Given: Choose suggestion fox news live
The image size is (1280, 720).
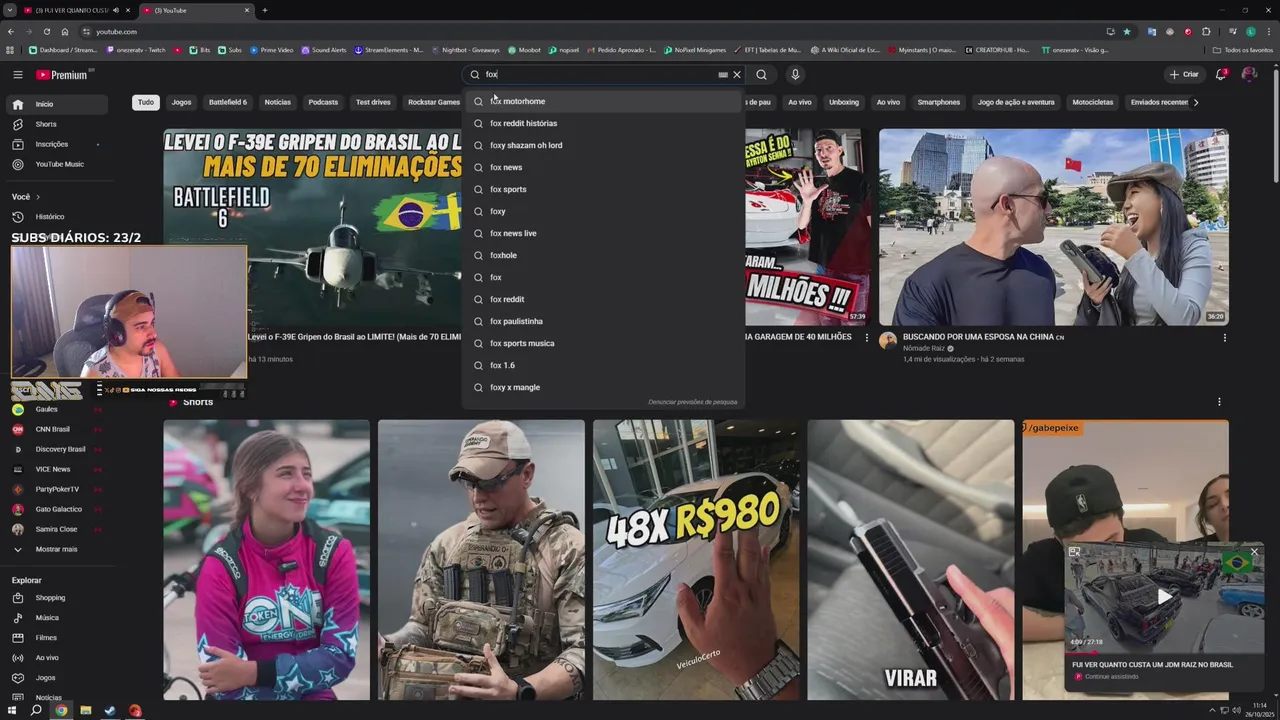Looking at the screenshot, I should pos(603,233).
